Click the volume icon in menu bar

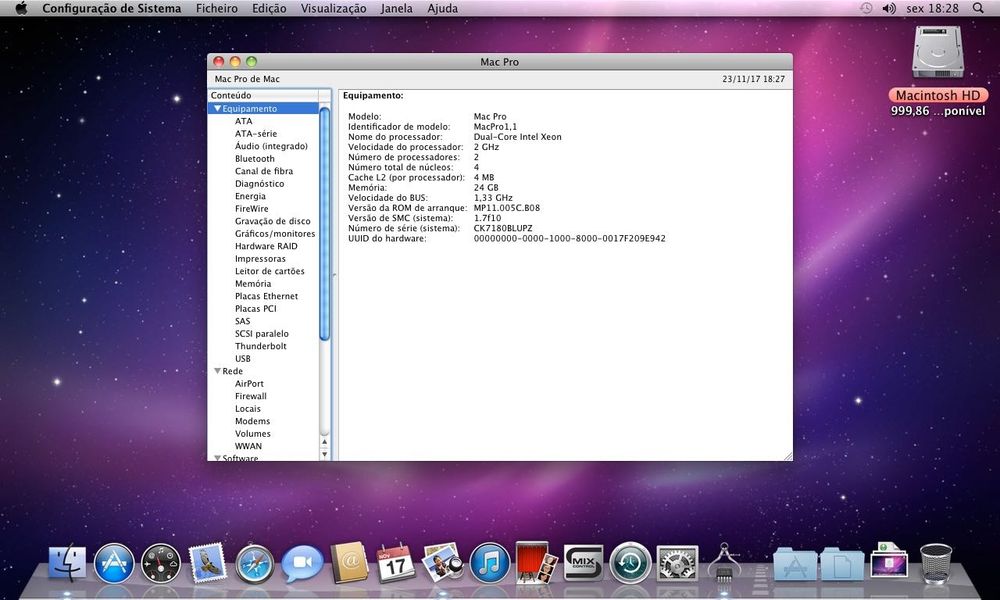tap(889, 8)
